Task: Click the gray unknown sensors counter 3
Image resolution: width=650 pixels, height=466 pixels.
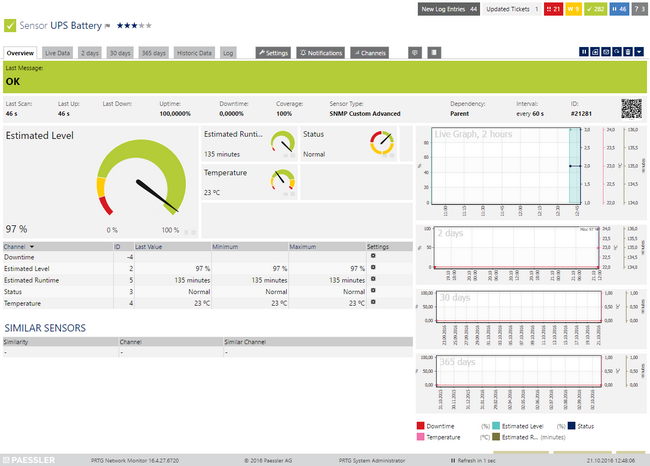Action: (639, 9)
